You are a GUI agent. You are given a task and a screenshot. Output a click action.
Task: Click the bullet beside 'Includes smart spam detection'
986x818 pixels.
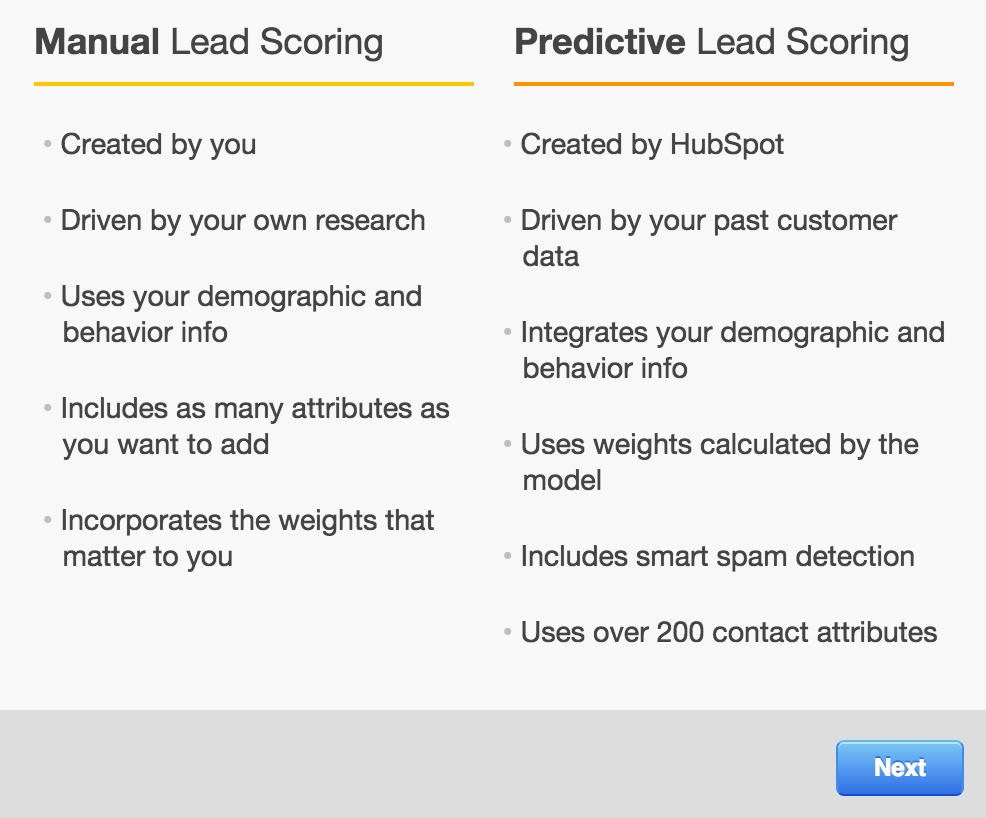pyautogui.click(x=505, y=554)
